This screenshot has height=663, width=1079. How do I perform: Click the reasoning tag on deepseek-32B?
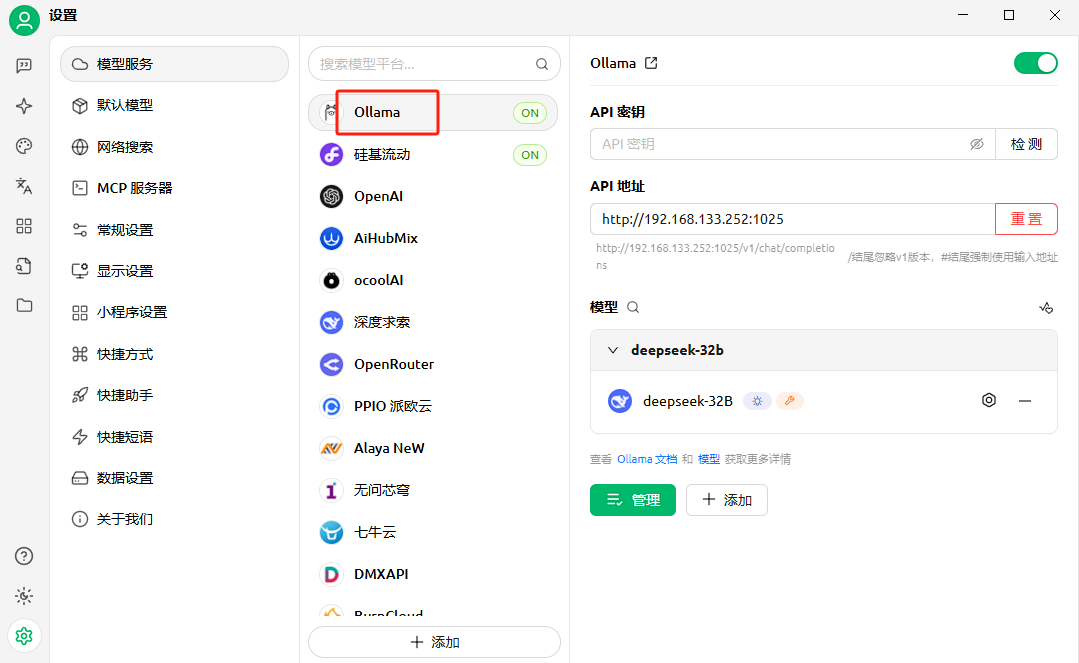pyautogui.click(x=757, y=401)
